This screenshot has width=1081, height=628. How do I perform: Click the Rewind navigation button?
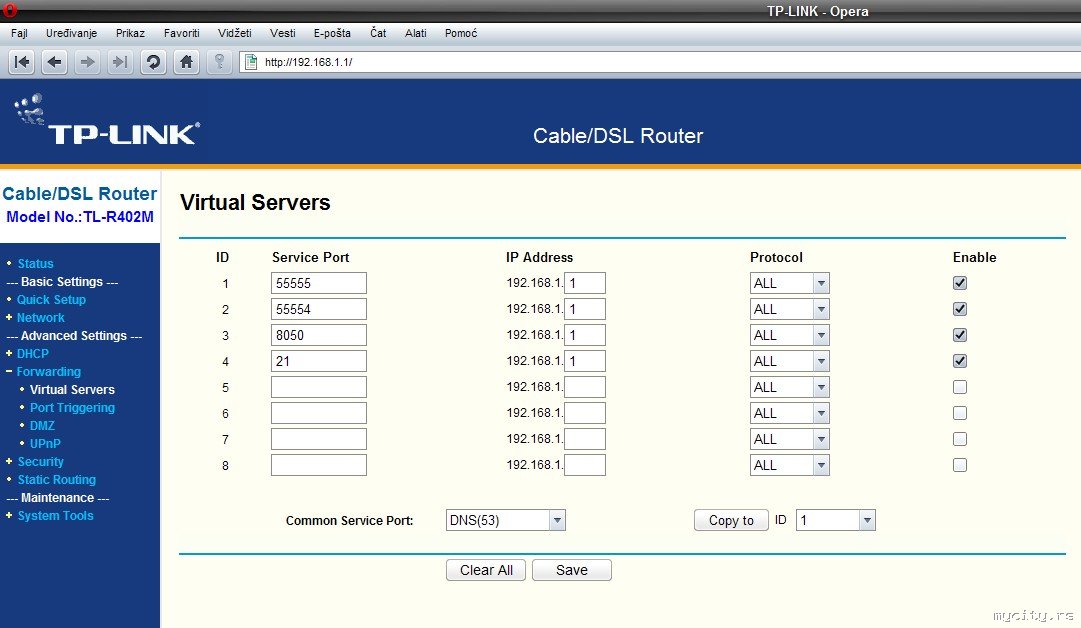21,62
